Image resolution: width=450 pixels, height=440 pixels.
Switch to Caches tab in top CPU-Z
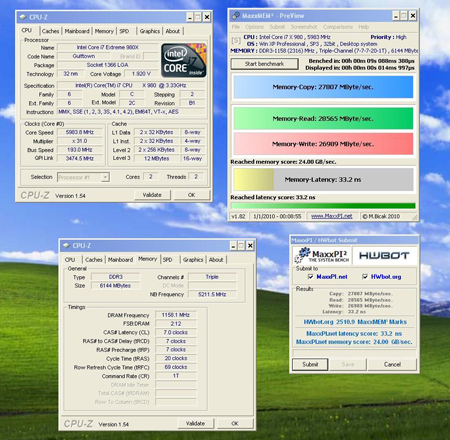pos(50,31)
